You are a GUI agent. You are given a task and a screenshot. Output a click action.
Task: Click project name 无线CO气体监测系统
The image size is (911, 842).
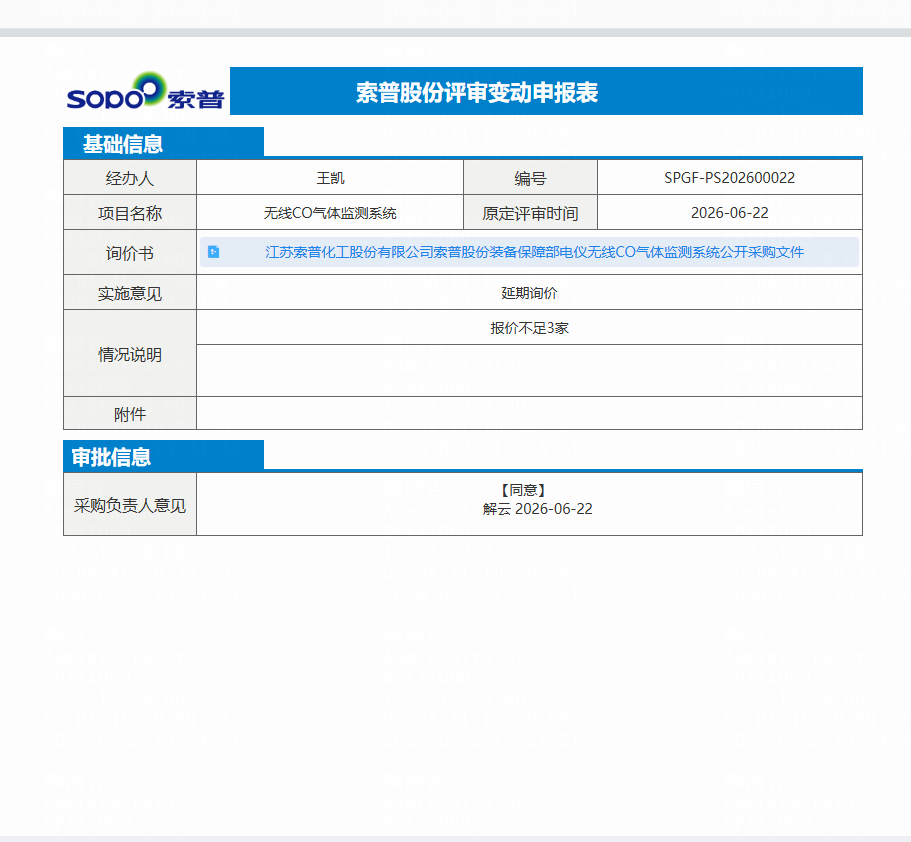click(330, 213)
